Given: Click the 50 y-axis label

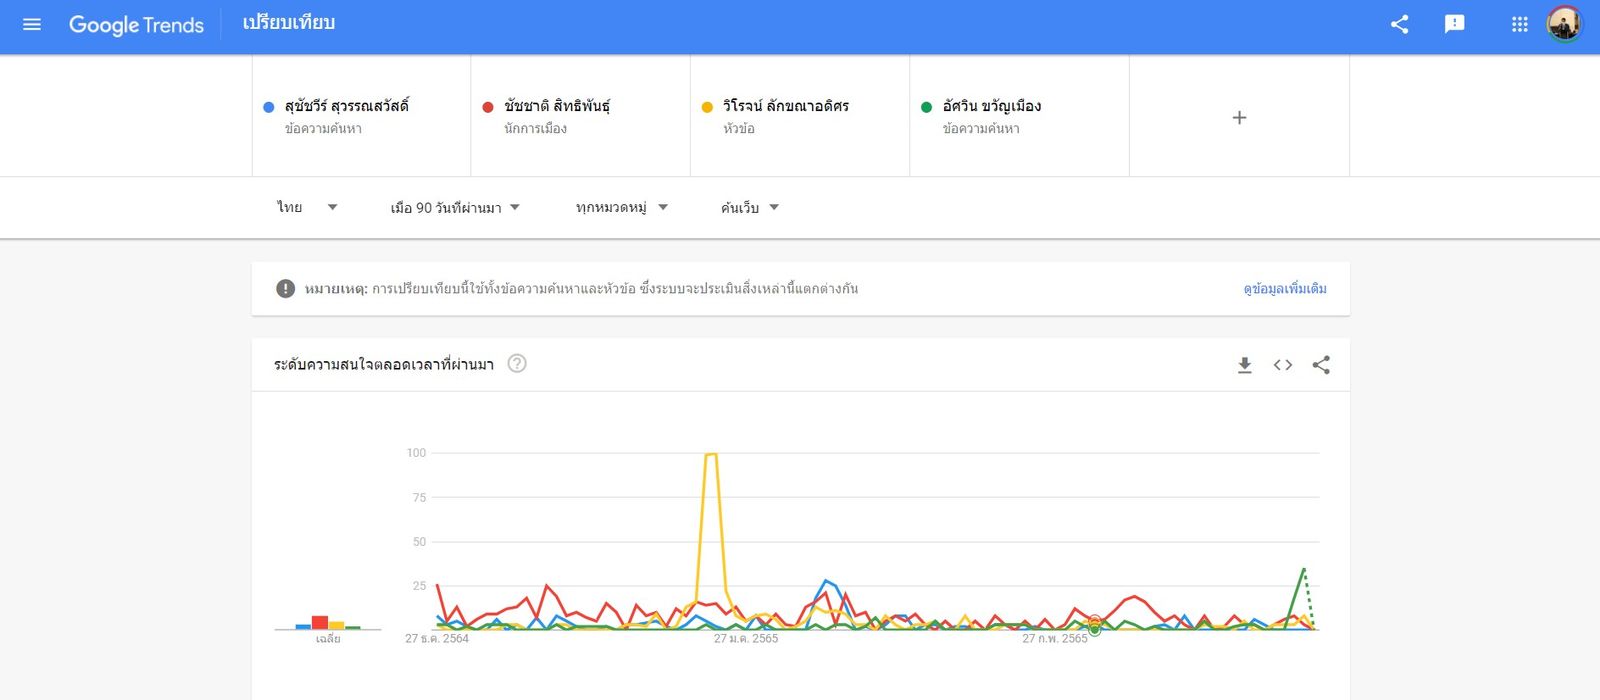Looking at the screenshot, I should pos(419,542).
